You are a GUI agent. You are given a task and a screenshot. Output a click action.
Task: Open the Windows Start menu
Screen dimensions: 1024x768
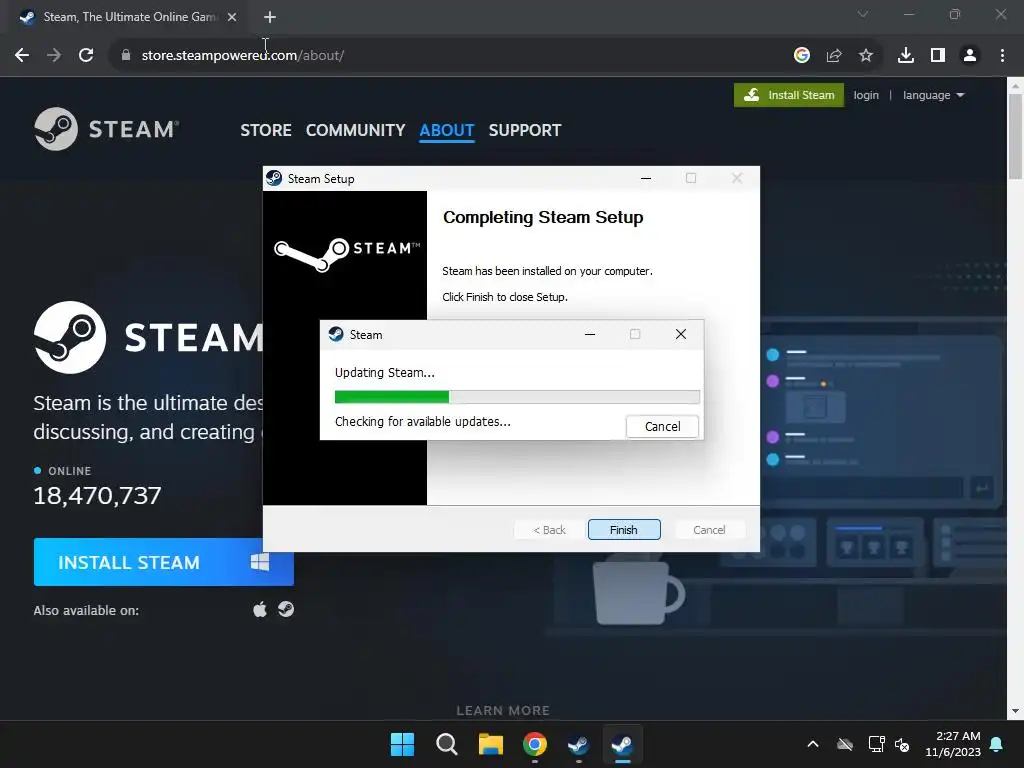pyautogui.click(x=402, y=744)
